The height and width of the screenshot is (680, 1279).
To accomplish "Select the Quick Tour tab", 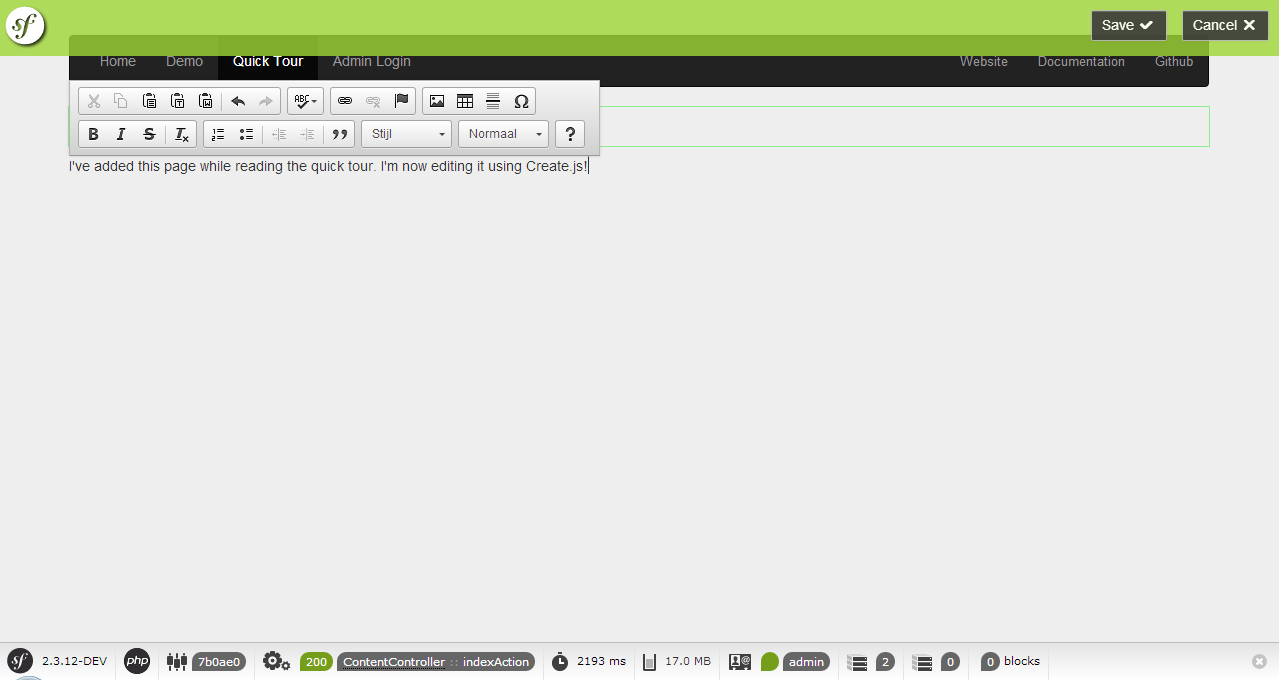I will [x=268, y=61].
